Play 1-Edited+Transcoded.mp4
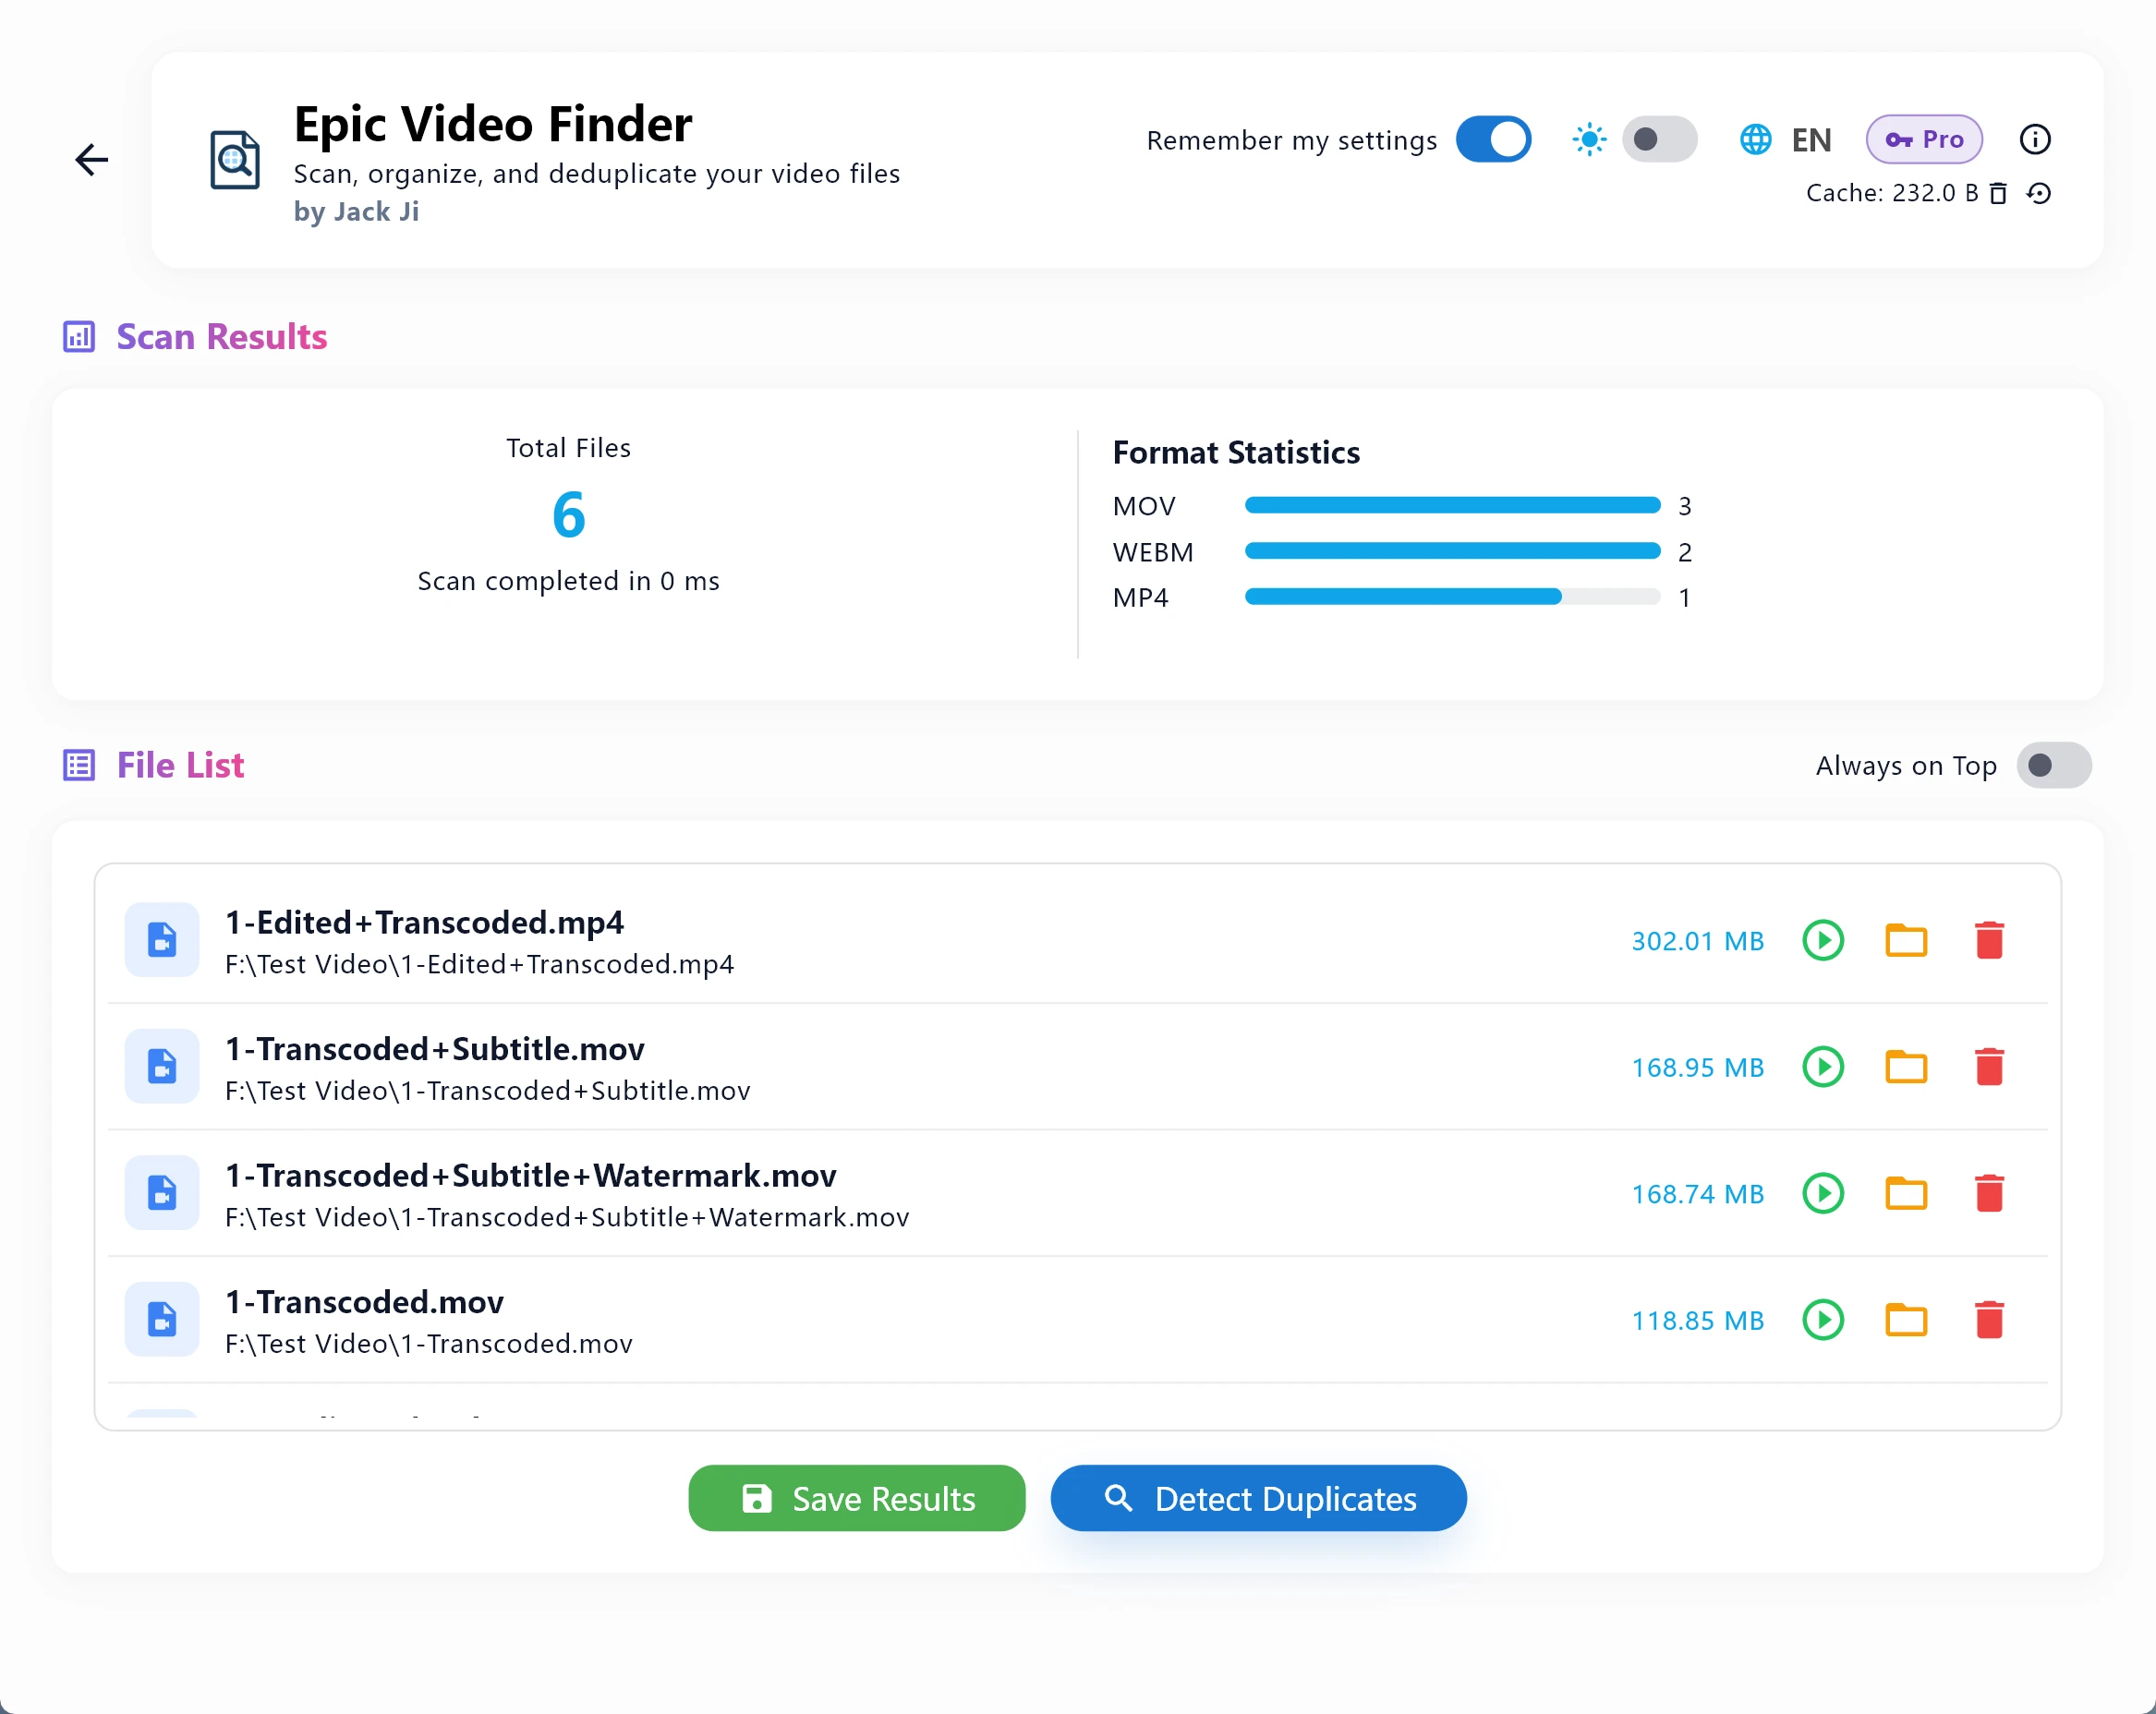 [x=1823, y=940]
